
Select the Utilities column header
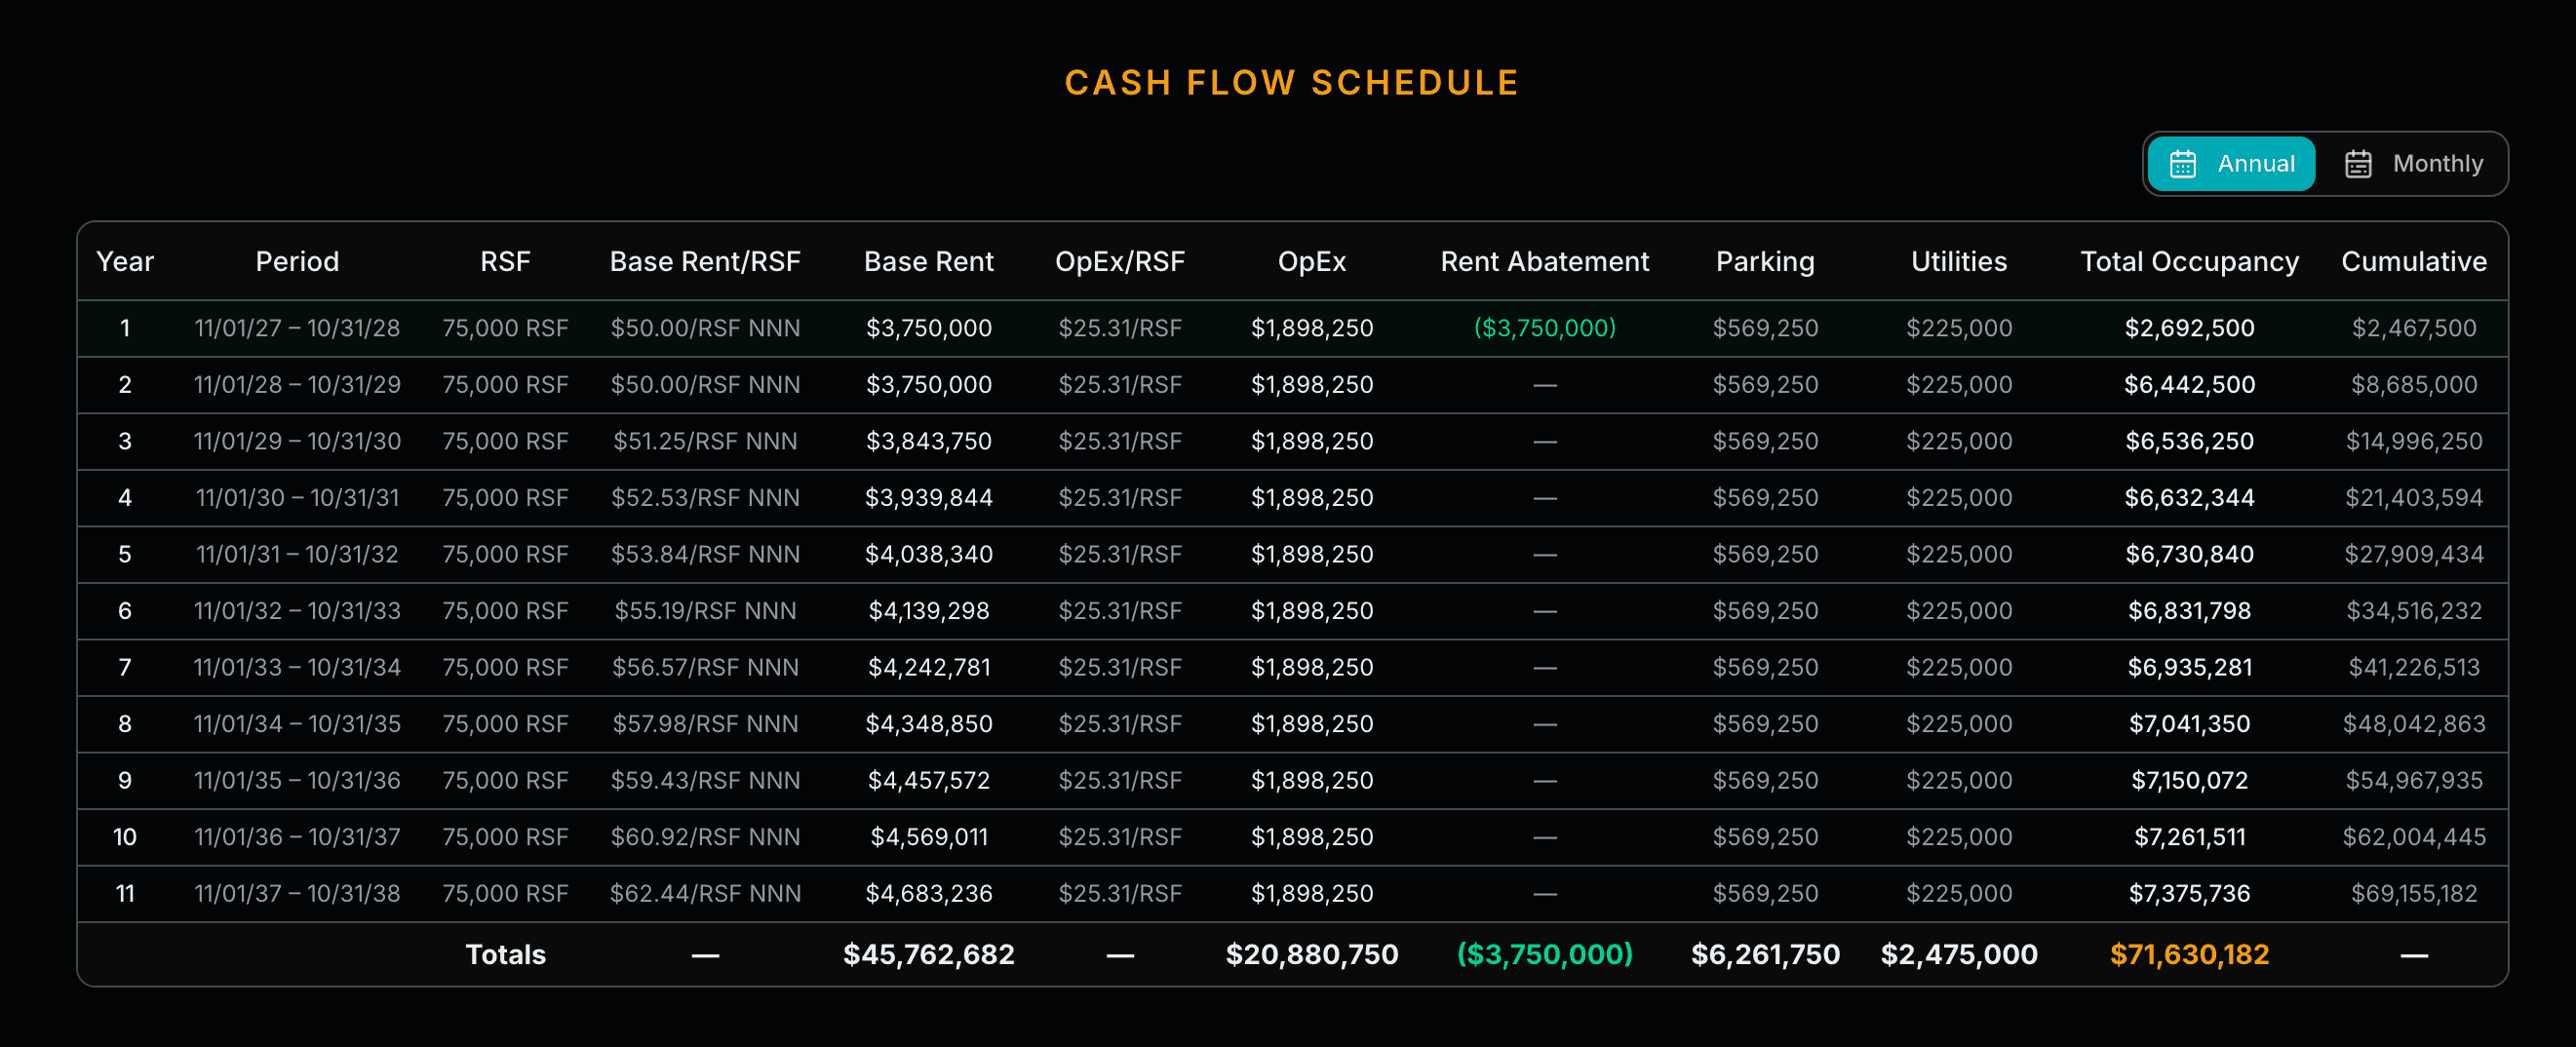click(x=1958, y=261)
